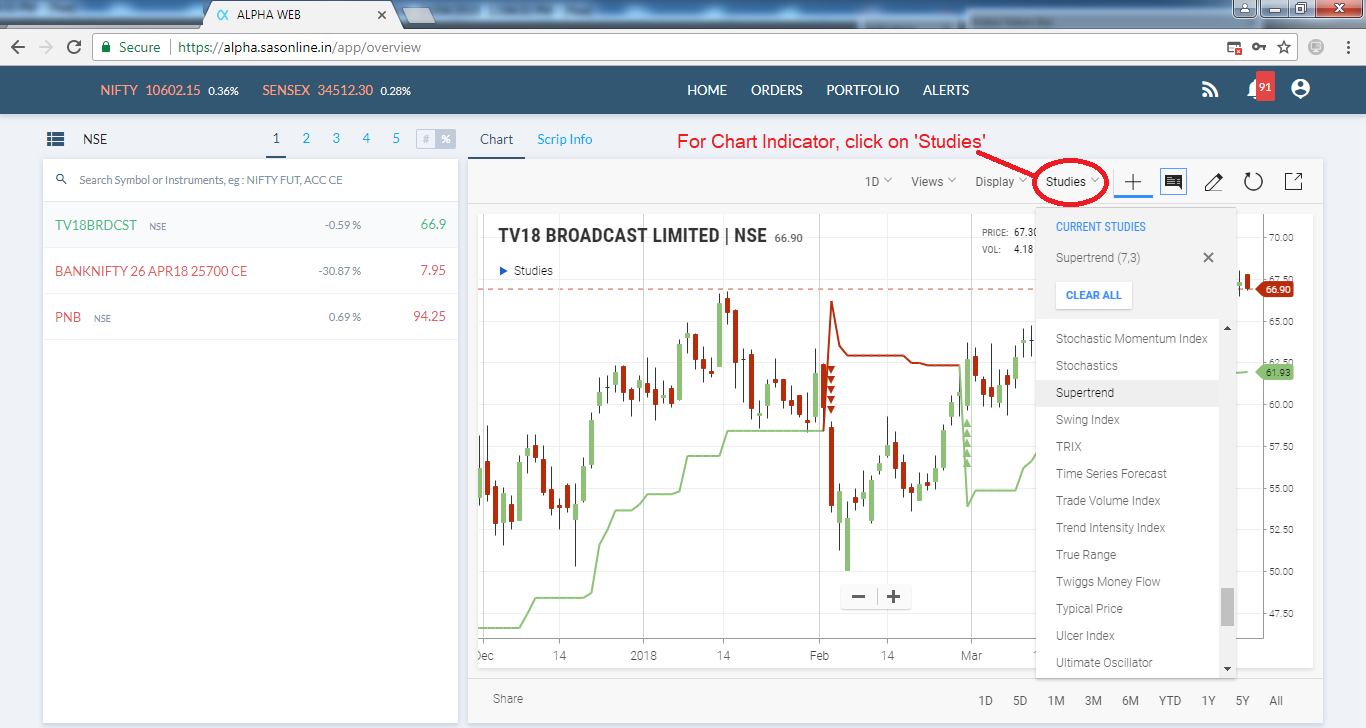Select watchlist tab 1

(276, 139)
